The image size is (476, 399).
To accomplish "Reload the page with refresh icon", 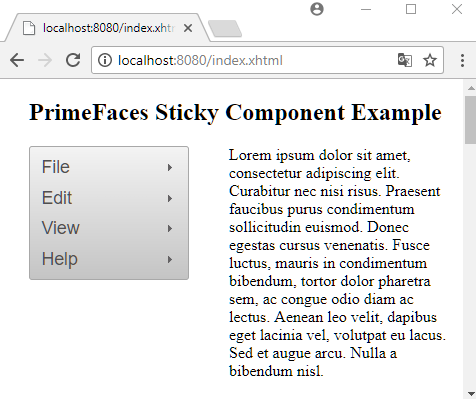I will coord(73,60).
